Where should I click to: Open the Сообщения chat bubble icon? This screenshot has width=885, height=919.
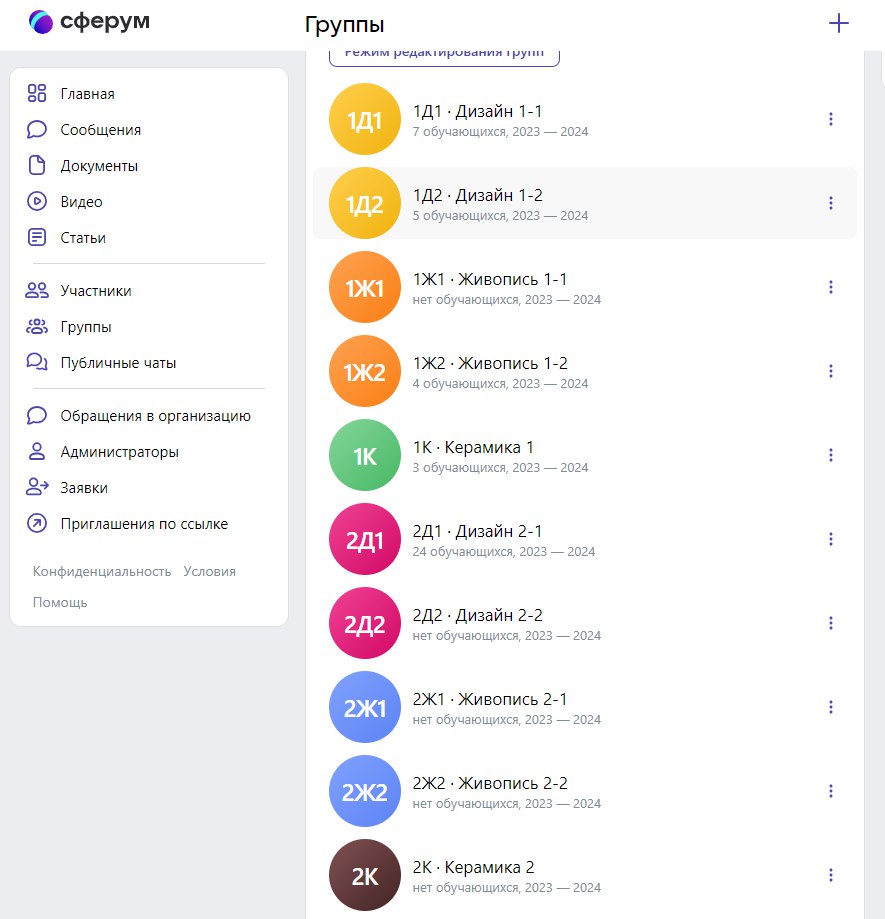click(x=37, y=130)
